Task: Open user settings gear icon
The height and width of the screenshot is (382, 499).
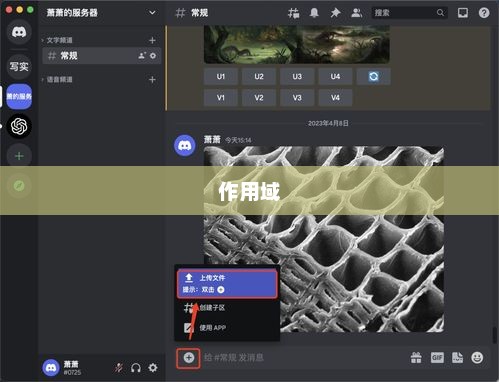Action: click(x=153, y=368)
